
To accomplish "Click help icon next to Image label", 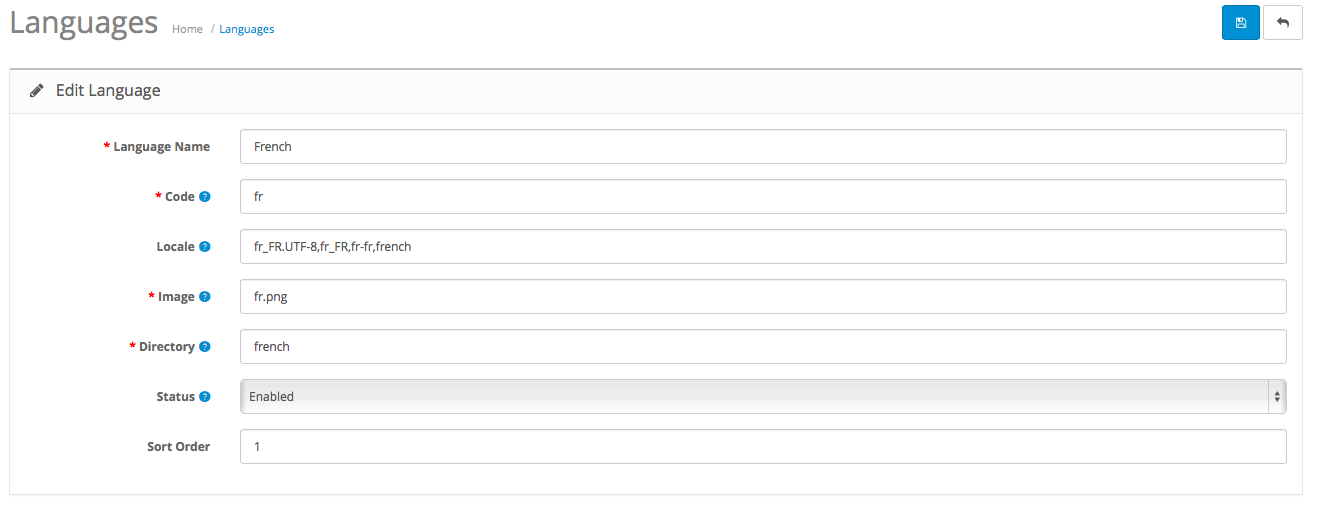I will 205,297.
